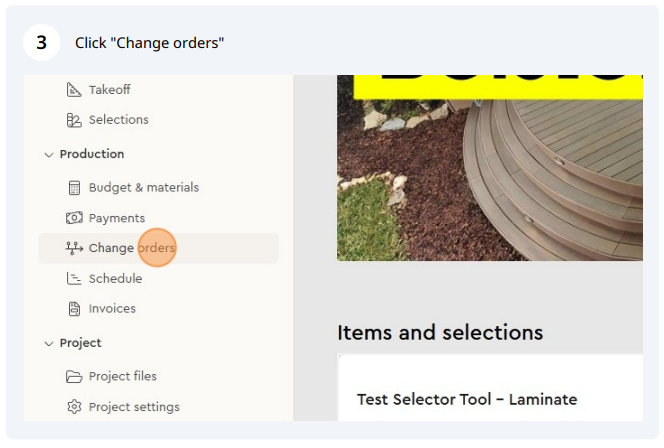The width and height of the screenshot is (664, 448).
Task: Select Change orders in sidebar
Action: [x=158, y=249]
